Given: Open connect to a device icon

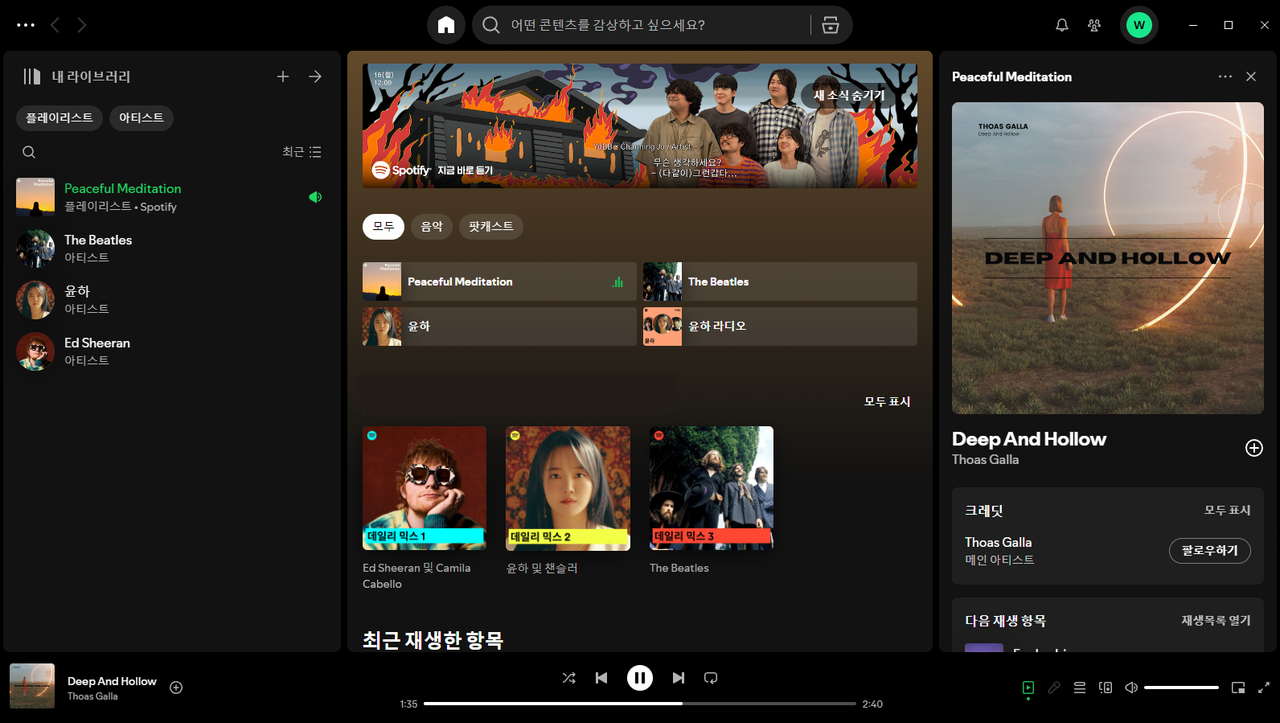Looking at the screenshot, I should (x=1106, y=688).
